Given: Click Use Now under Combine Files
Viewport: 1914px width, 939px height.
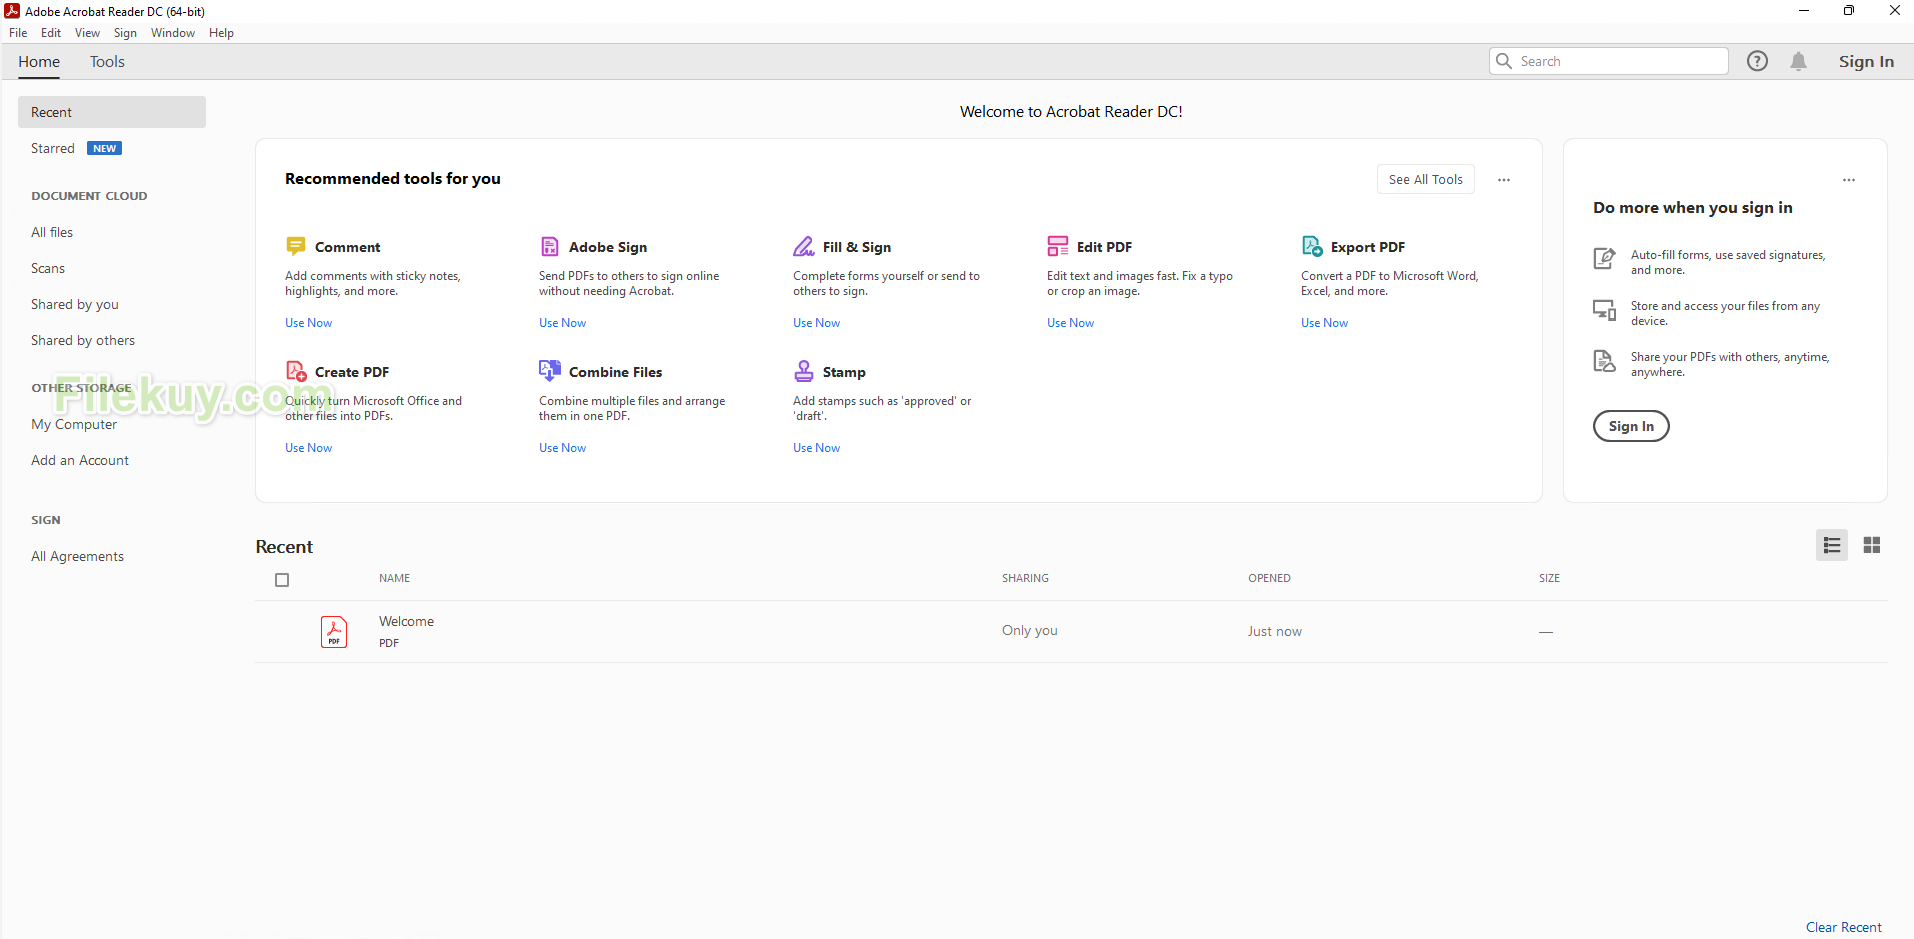Looking at the screenshot, I should 562,448.
